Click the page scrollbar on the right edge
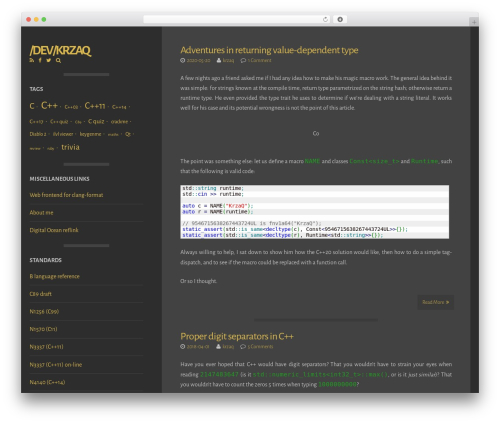The image size is (500, 423). click(x=474, y=209)
